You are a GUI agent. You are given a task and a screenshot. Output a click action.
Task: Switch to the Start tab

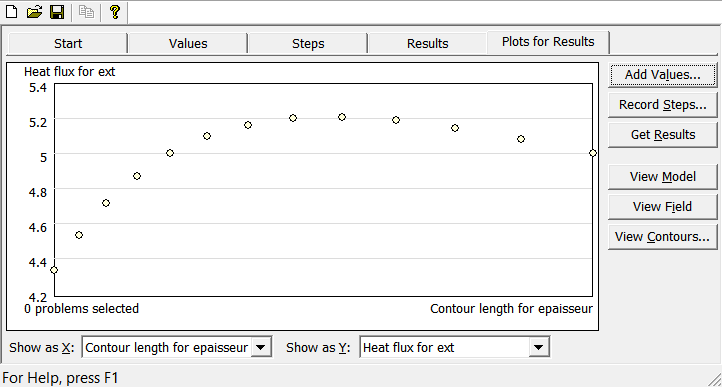(x=68, y=43)
